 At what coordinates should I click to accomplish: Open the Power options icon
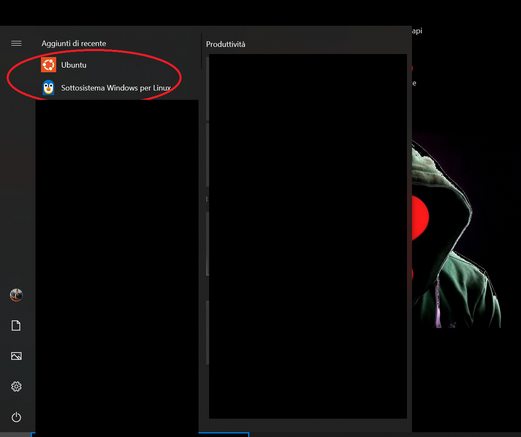pos(16,417)
